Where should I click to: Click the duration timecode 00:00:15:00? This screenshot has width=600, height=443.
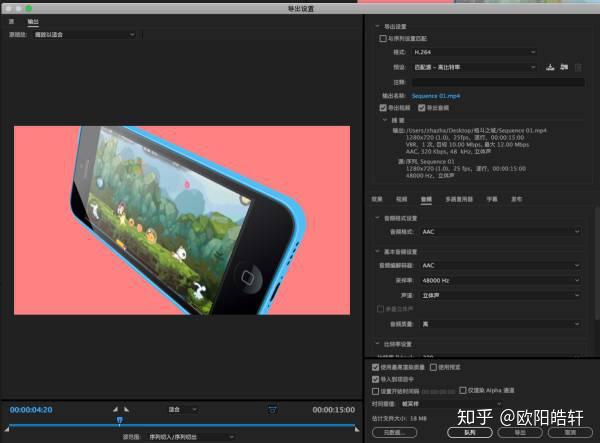[333, 410]
